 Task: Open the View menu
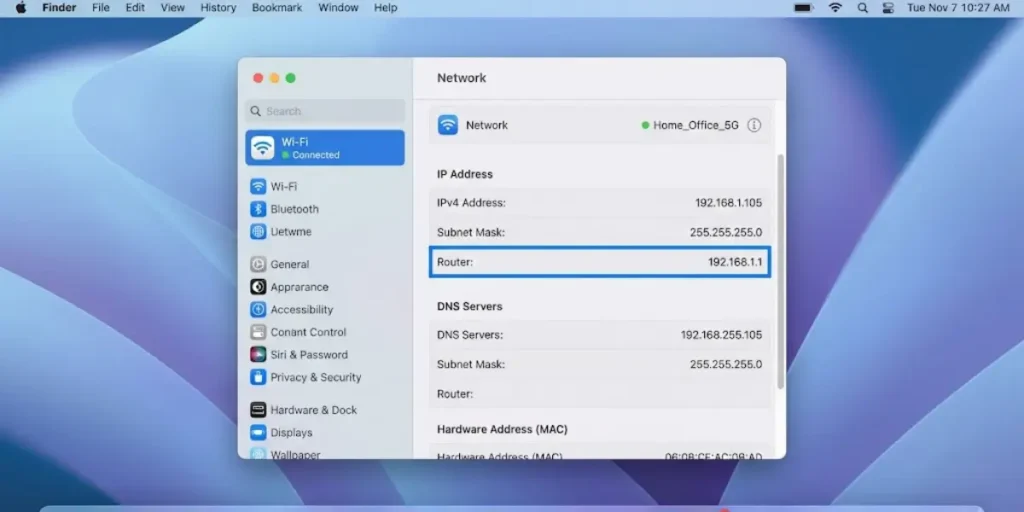[x=172, y=8]
